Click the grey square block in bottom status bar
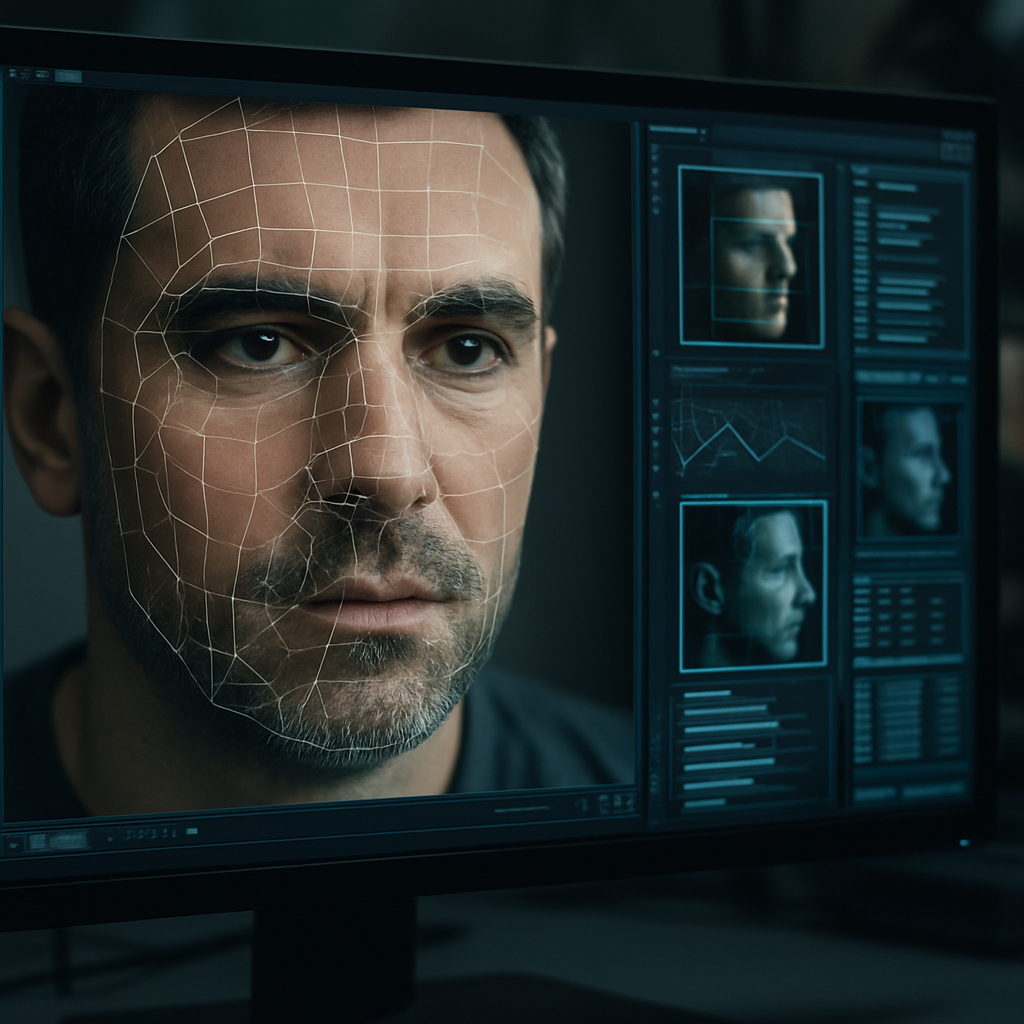This screenshot has height=1024, width=1024. (x=38, y=841)
